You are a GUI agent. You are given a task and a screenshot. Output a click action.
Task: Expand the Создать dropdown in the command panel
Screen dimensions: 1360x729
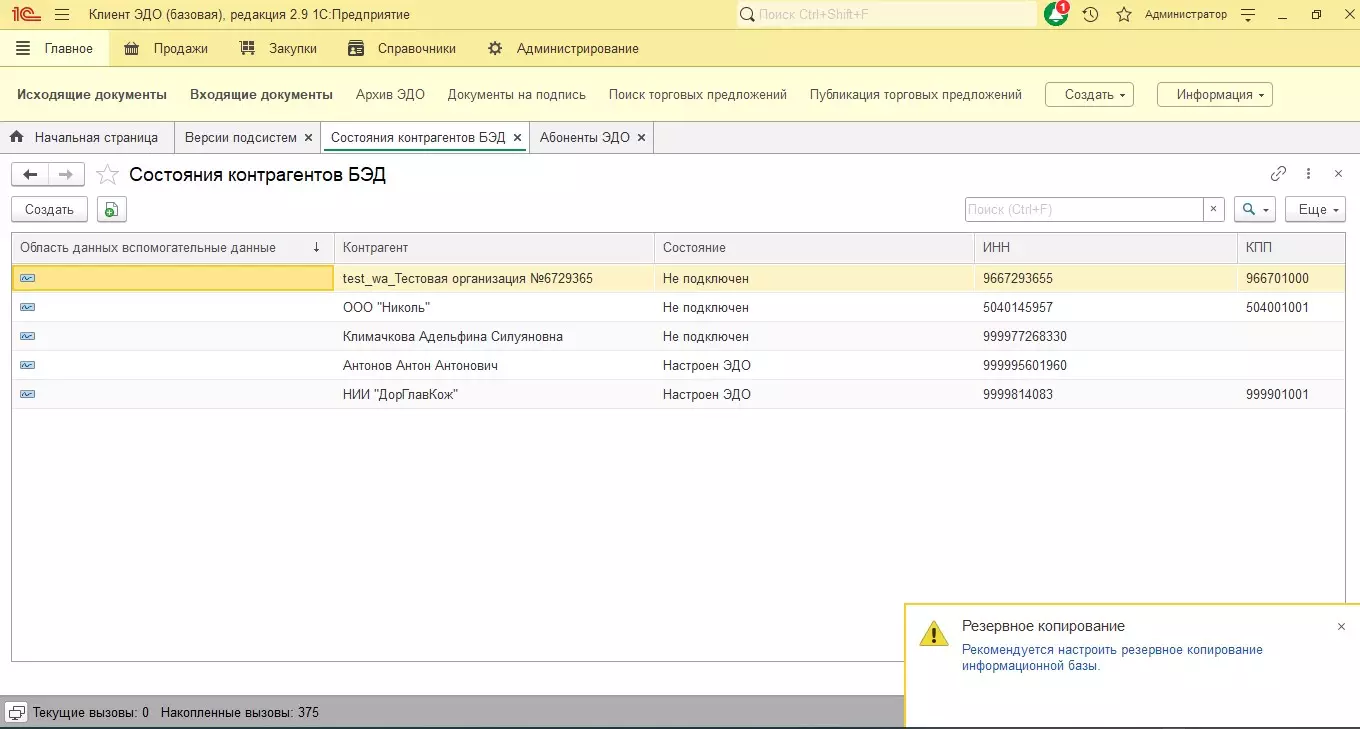click(x=1089, y=94)
